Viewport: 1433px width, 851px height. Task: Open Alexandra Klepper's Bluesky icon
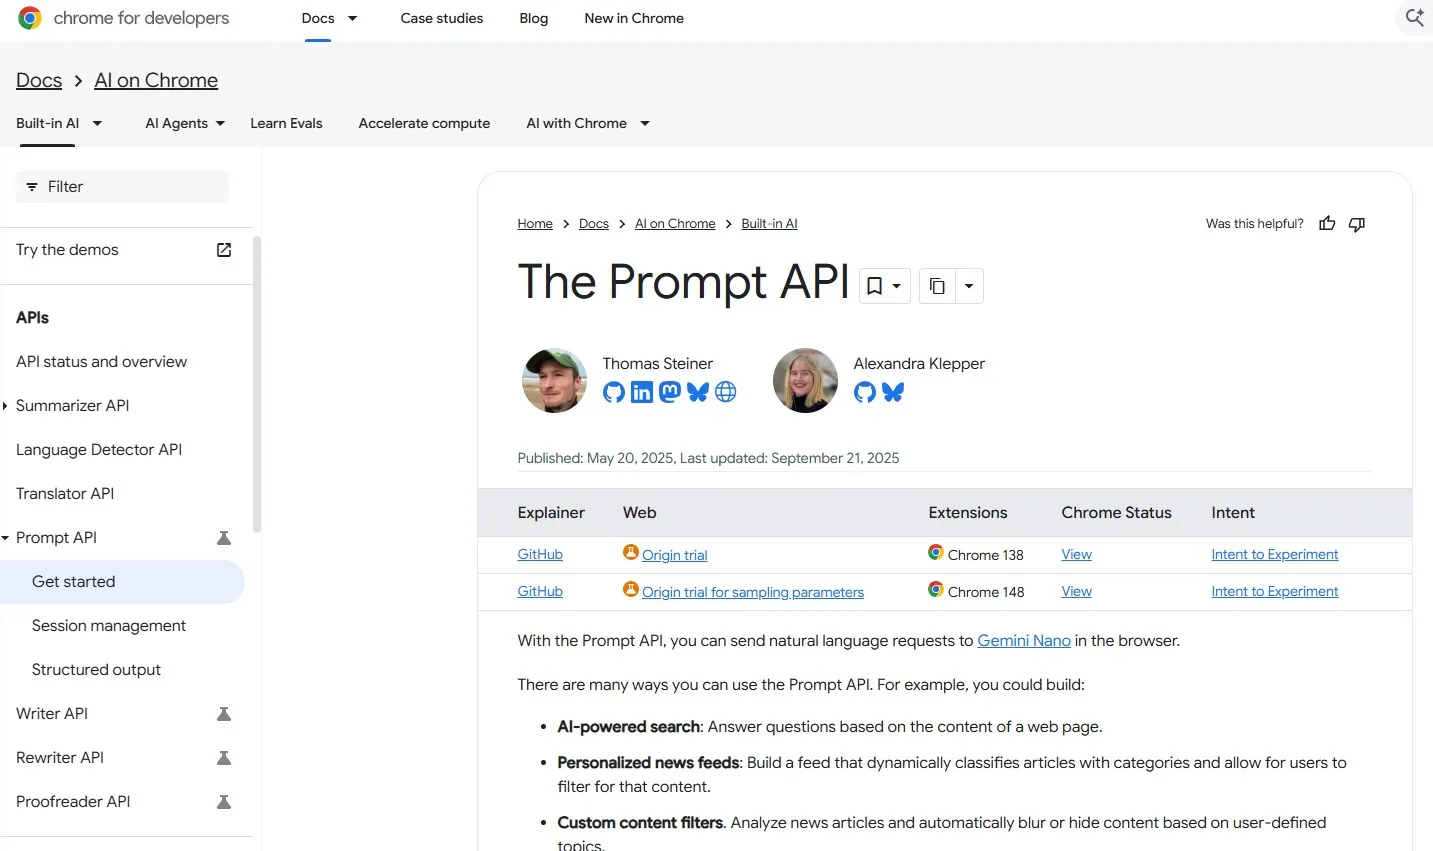(893, 392)
